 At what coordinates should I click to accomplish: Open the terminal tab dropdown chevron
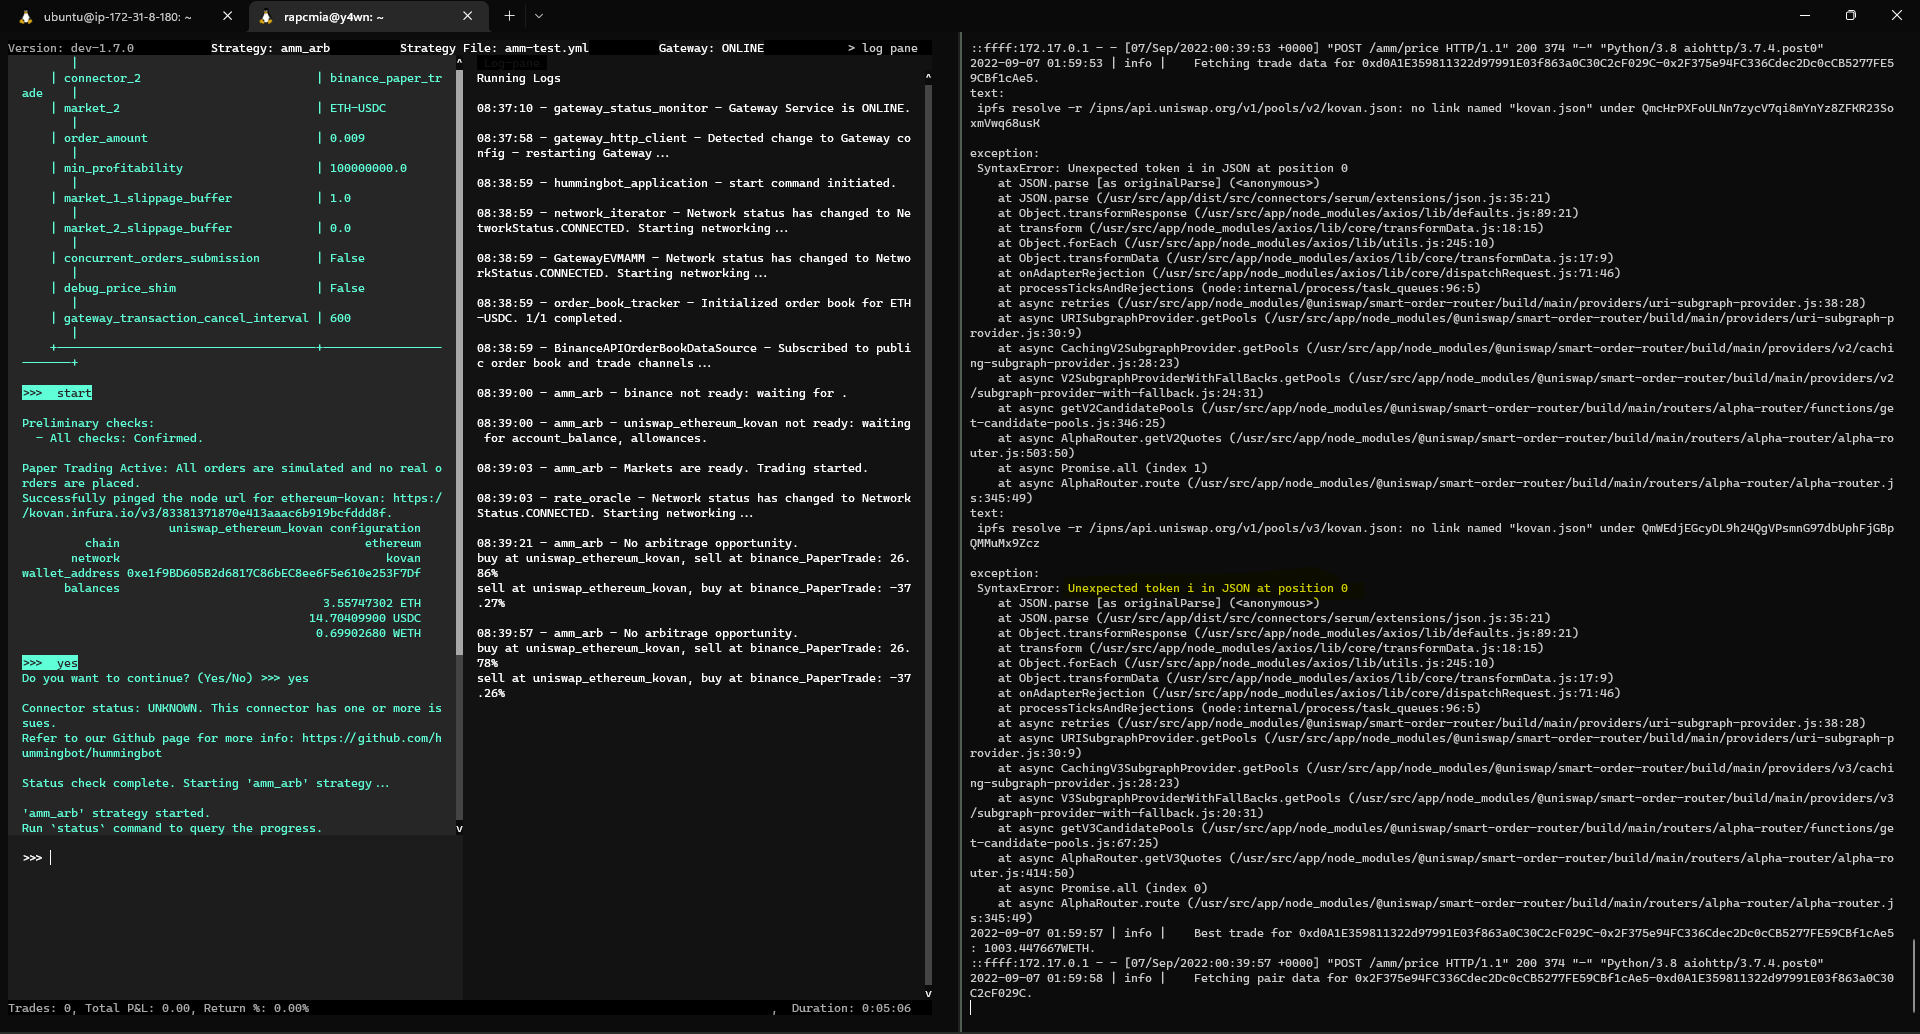[x=539, y=16]
